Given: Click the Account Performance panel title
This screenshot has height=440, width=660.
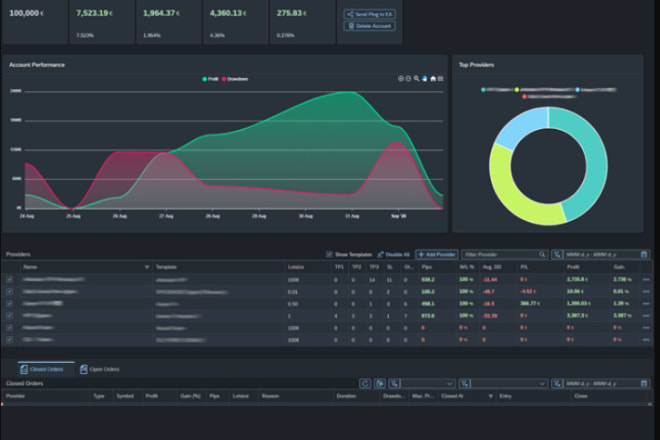Looking at the screenshot, I should 37,65.
